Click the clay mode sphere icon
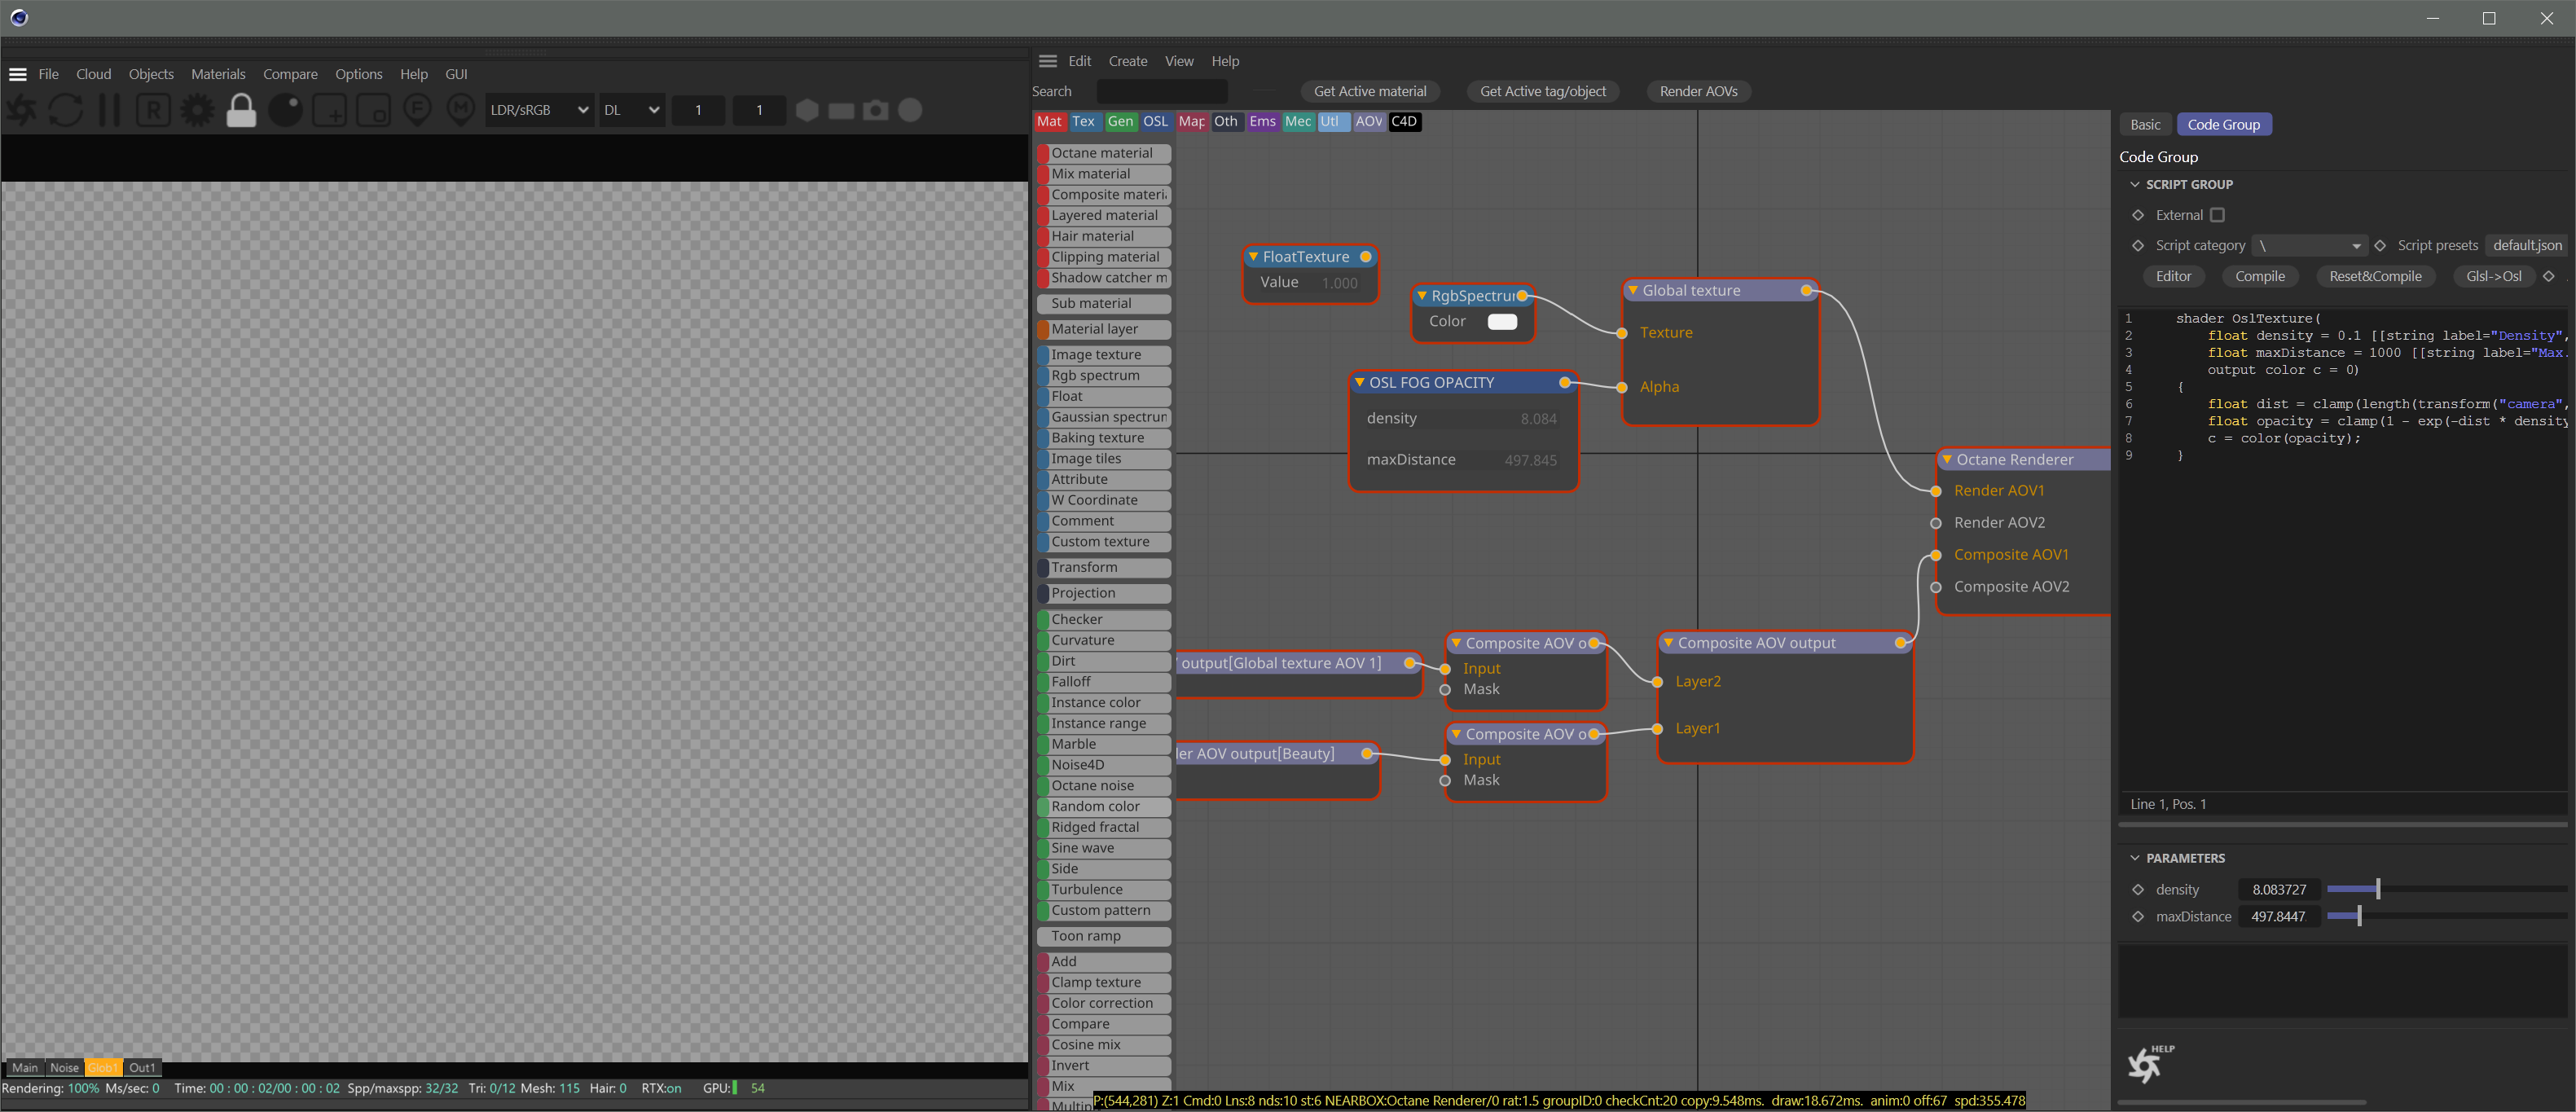 pos(286,110)
